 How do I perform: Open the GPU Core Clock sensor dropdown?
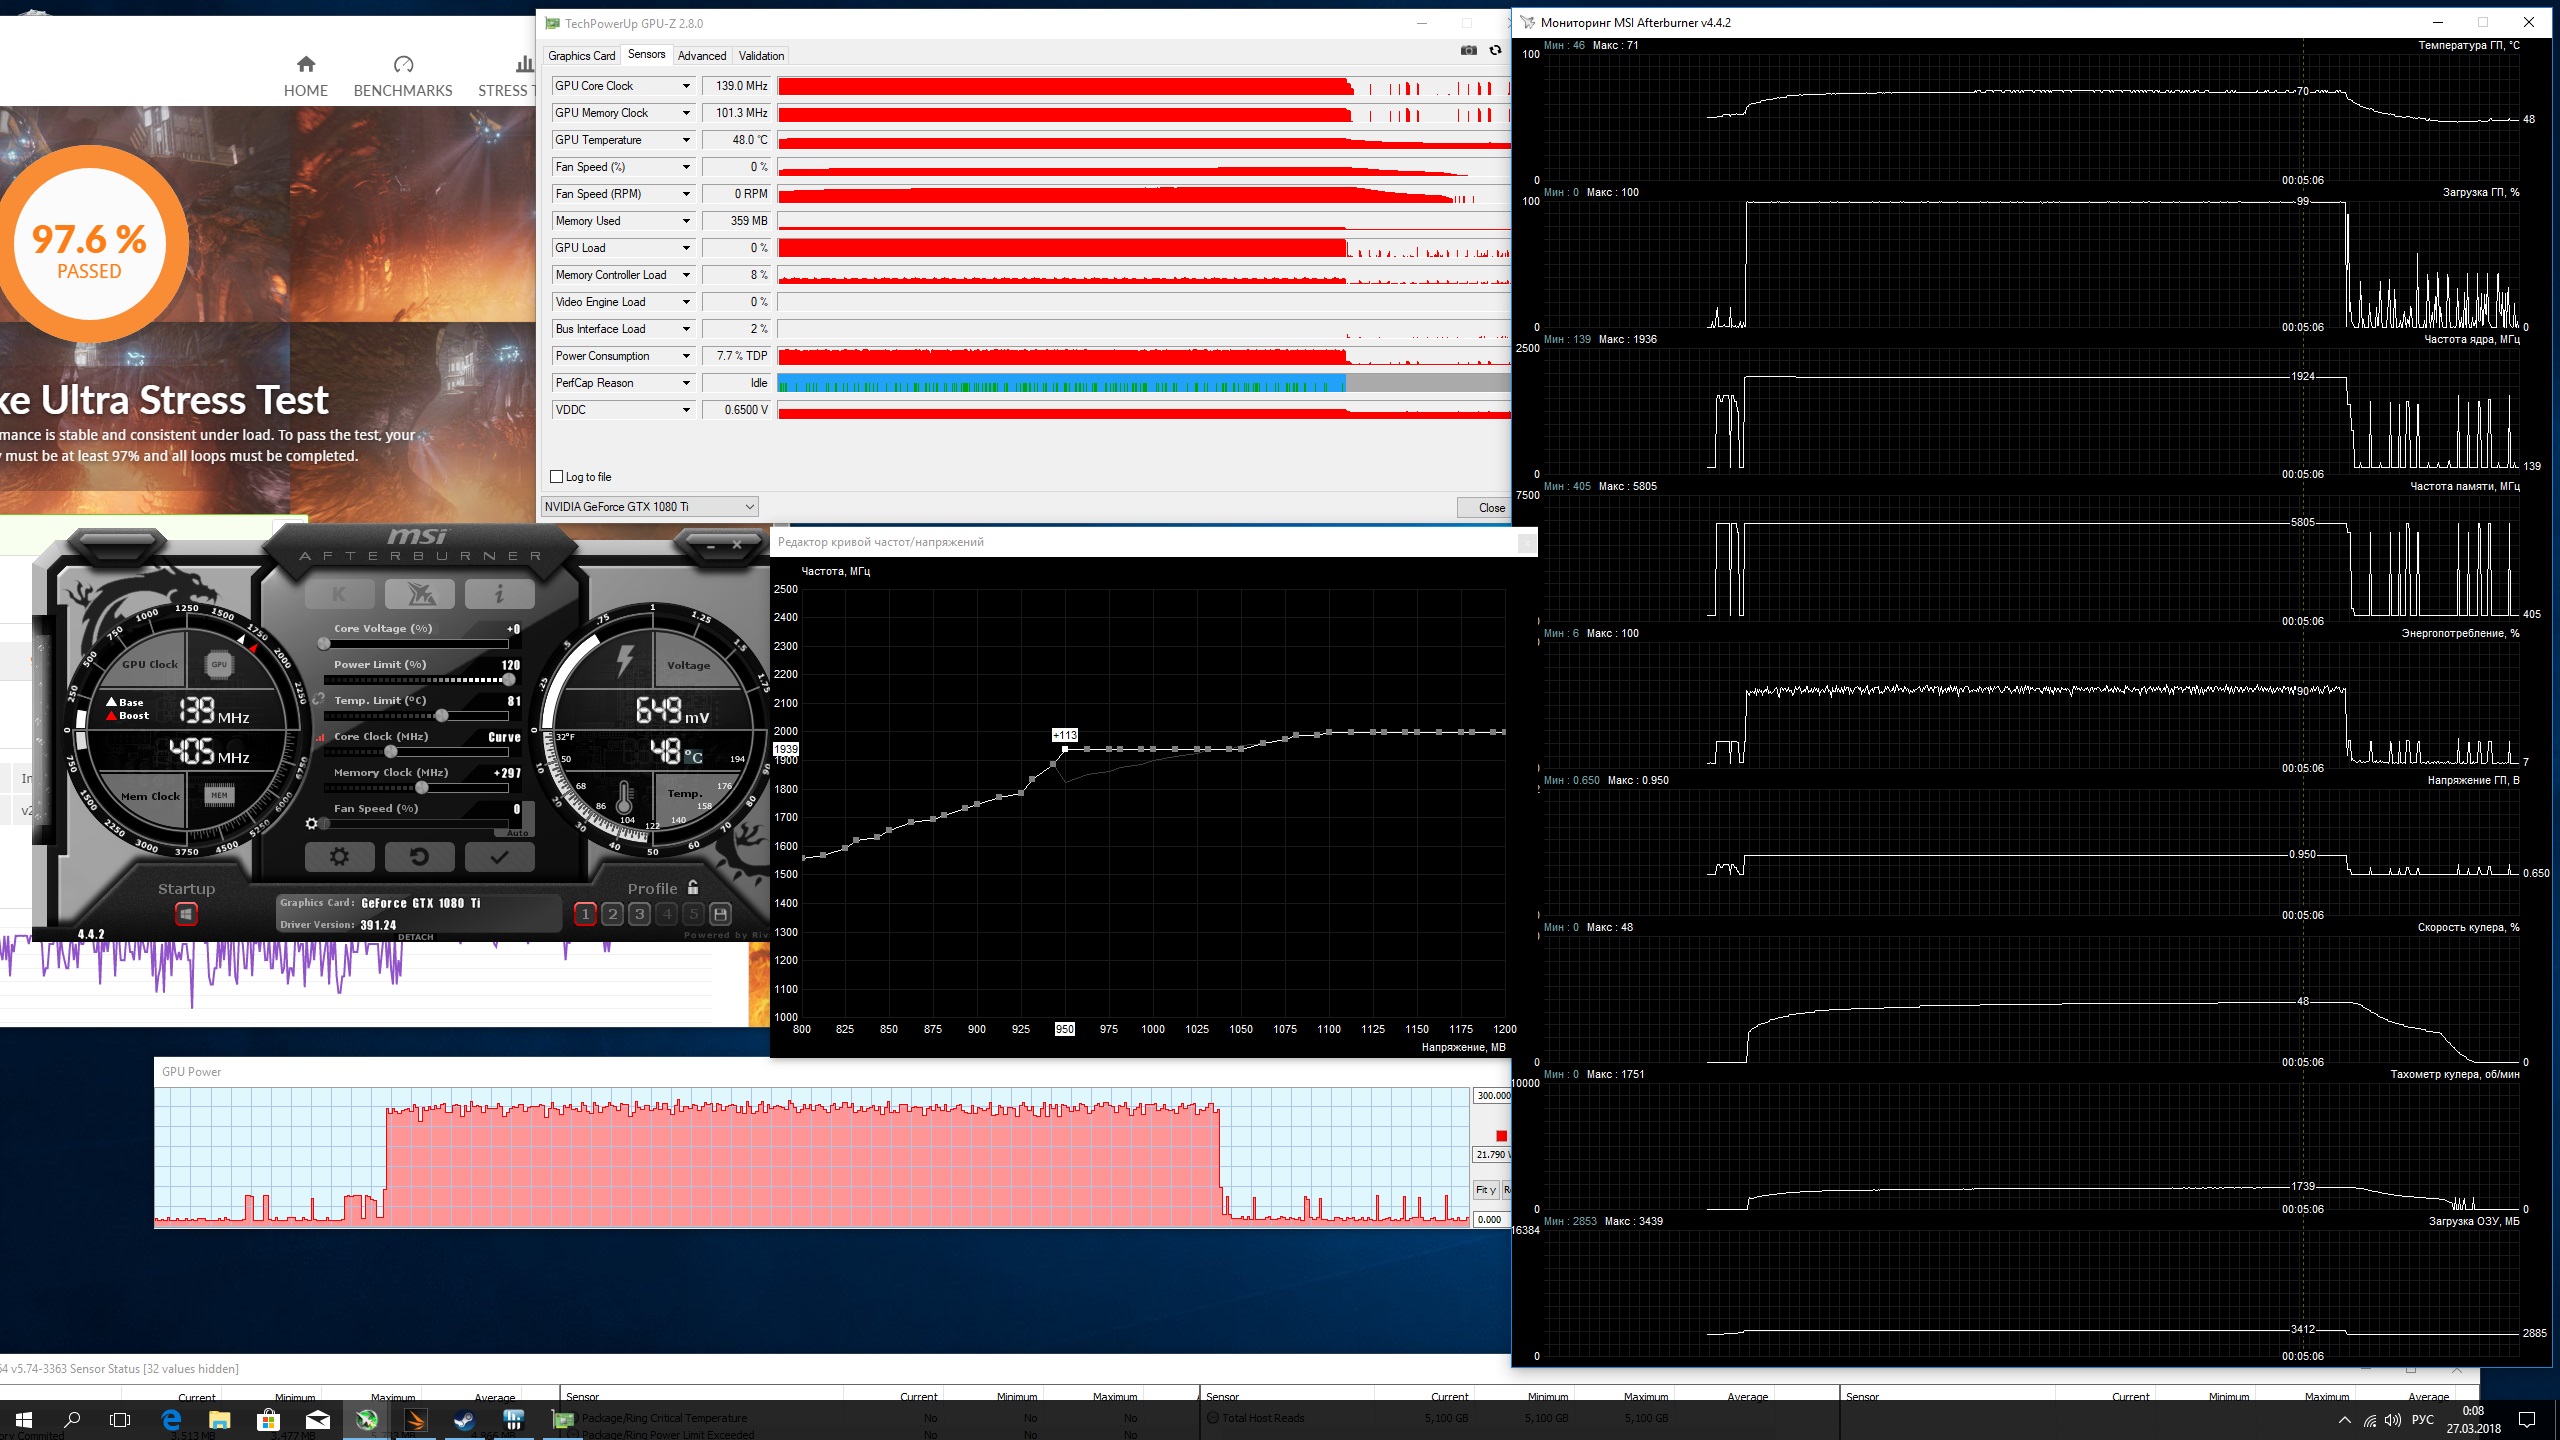coord(686,86)
